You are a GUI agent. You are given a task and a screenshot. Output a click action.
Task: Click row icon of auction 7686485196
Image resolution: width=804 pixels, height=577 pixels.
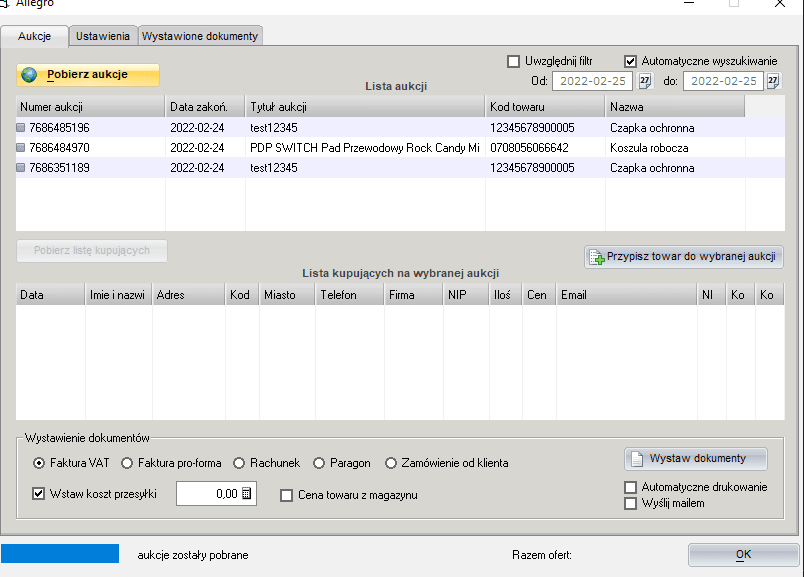coord(22,128)
